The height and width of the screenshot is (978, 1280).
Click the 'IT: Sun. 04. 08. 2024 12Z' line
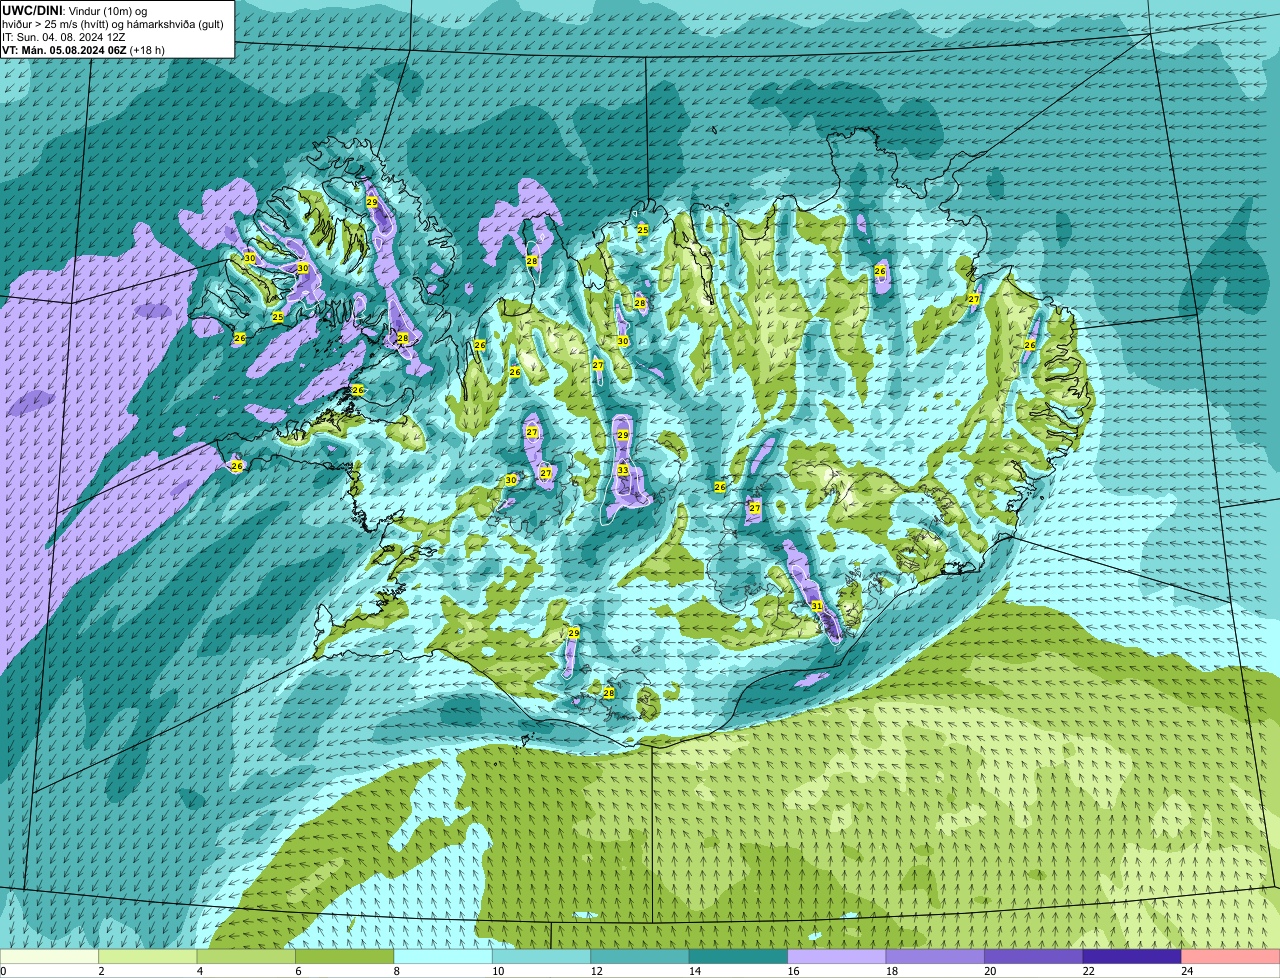[64, 37]
